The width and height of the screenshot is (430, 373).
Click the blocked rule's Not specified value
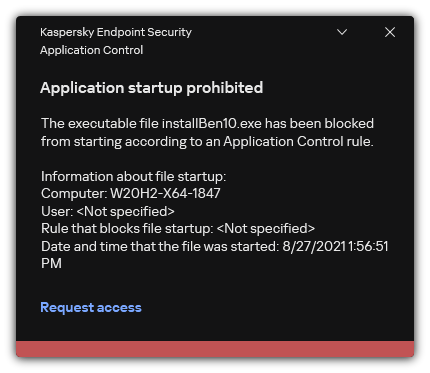click(x=266, y=229)
